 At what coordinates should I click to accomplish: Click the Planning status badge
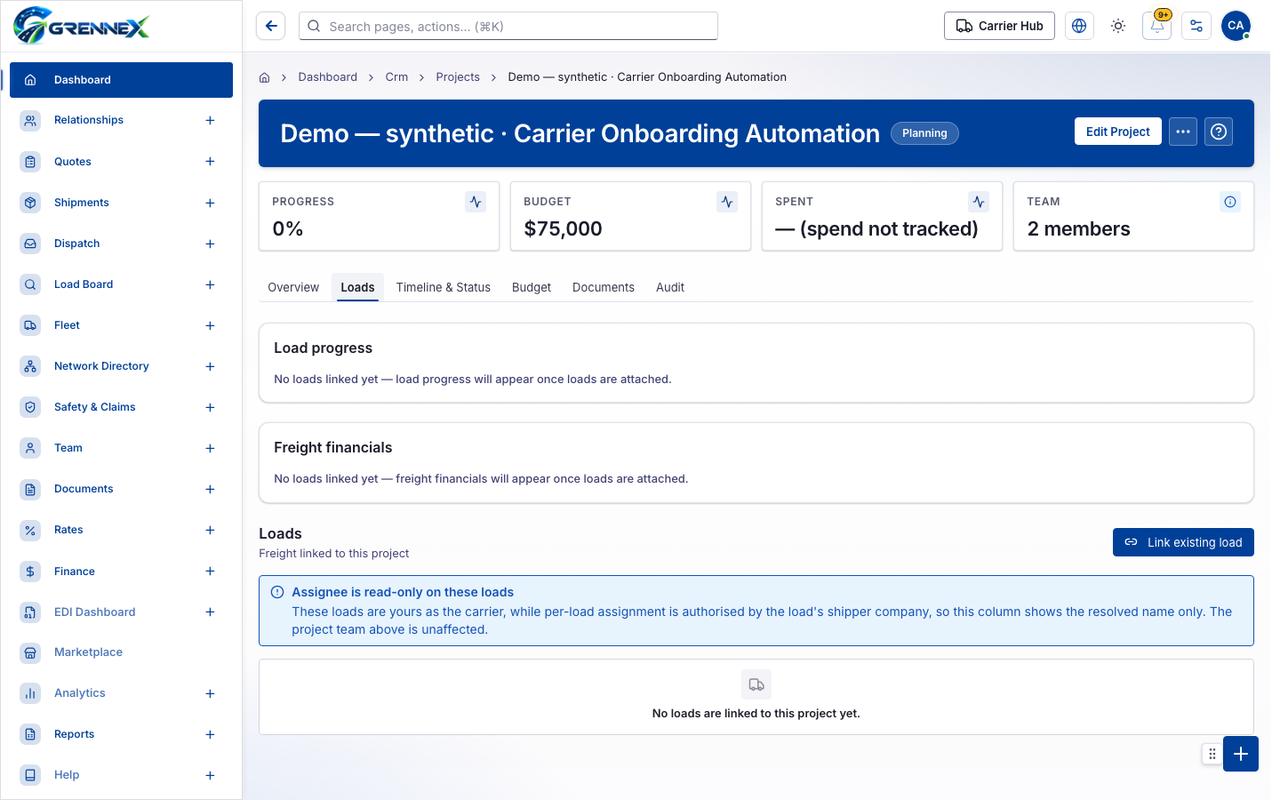click(924, 133)
